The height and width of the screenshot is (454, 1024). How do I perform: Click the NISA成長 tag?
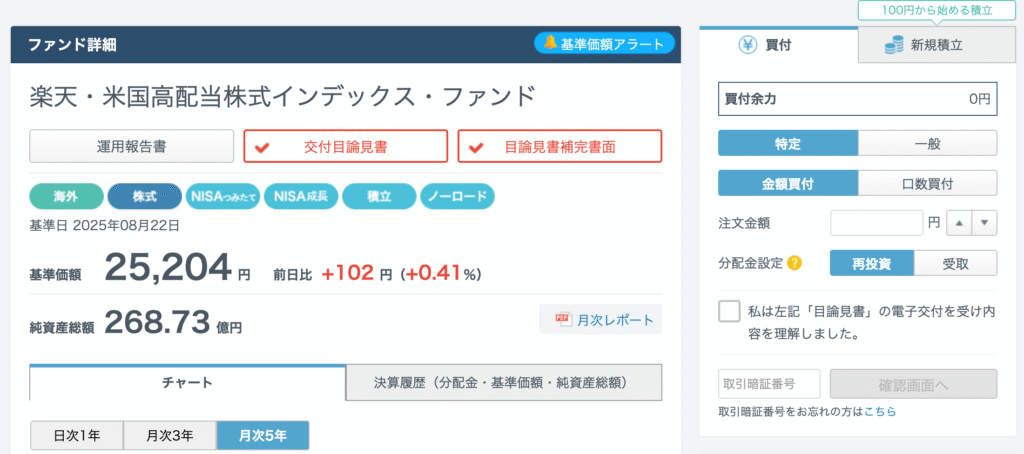coord(301,196)
